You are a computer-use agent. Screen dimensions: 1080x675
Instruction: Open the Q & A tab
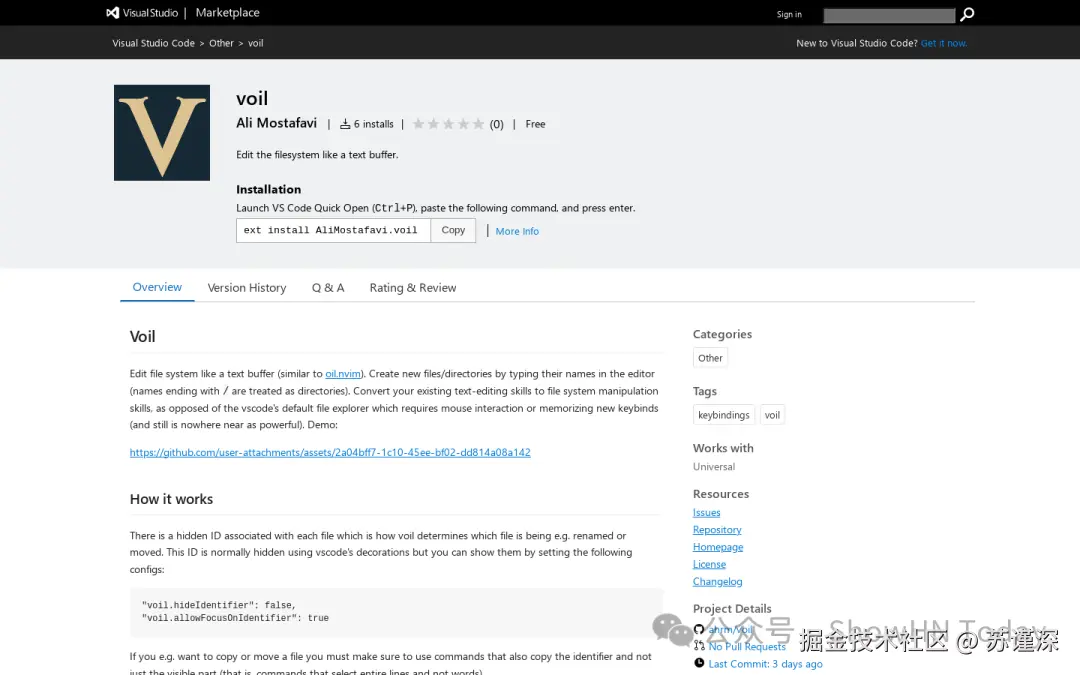(x=328, y=288)
